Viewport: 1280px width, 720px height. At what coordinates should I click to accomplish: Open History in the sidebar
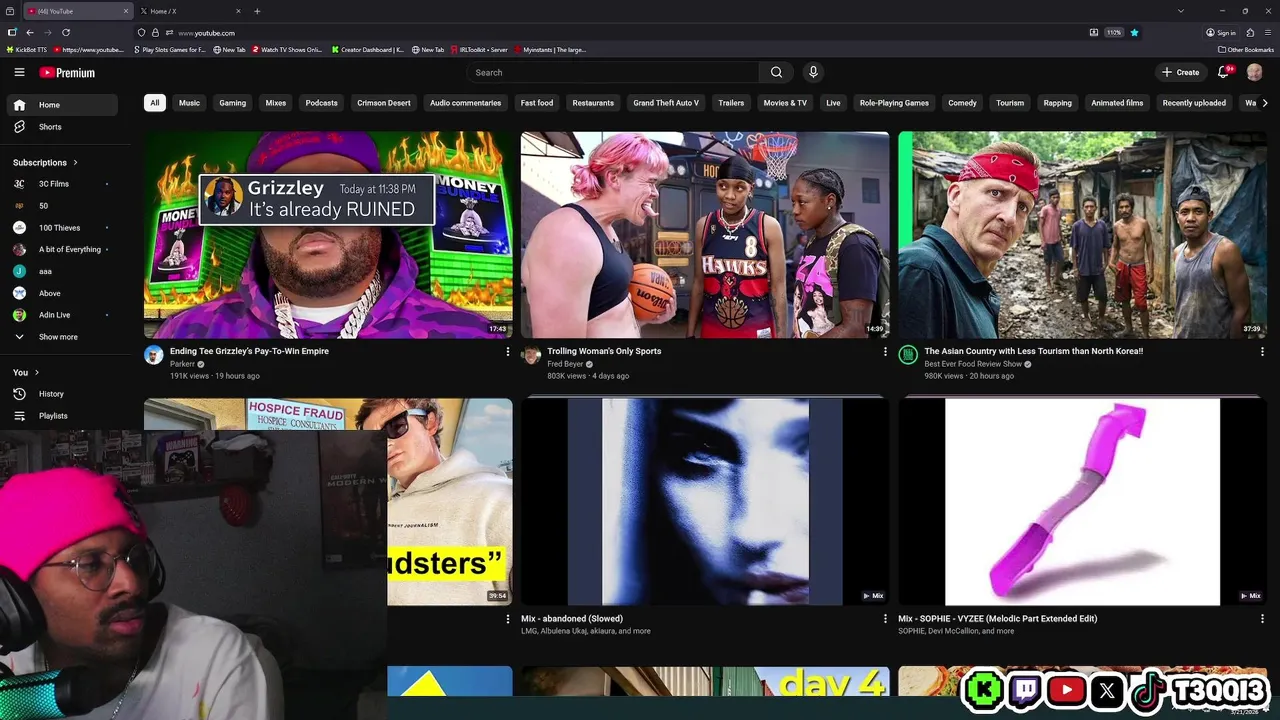62,394
